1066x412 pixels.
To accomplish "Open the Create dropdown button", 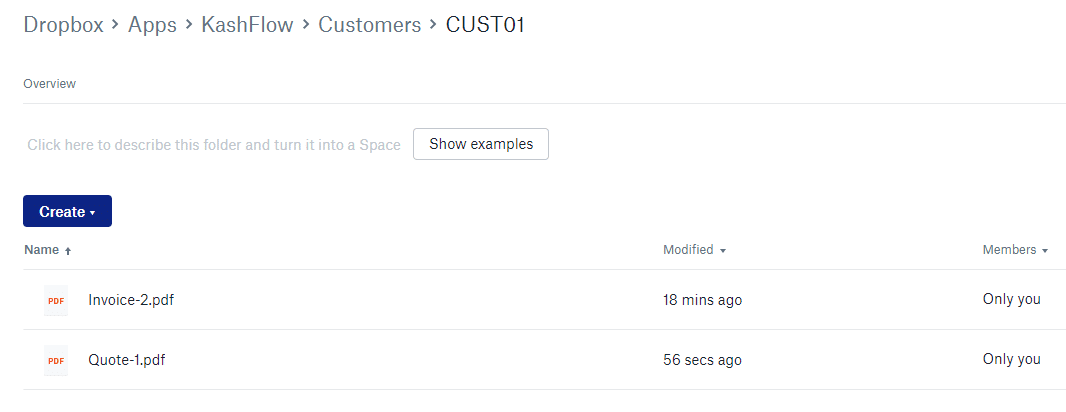I will tap(67, 211).
